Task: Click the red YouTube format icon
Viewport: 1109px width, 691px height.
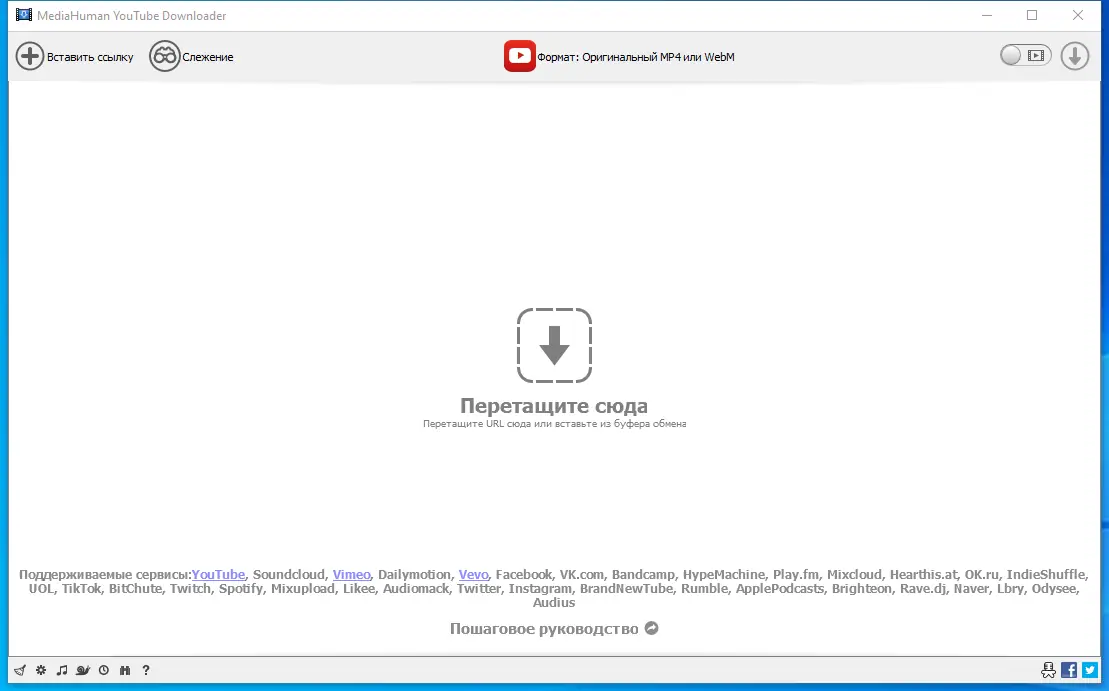Action: click(519, 57)
